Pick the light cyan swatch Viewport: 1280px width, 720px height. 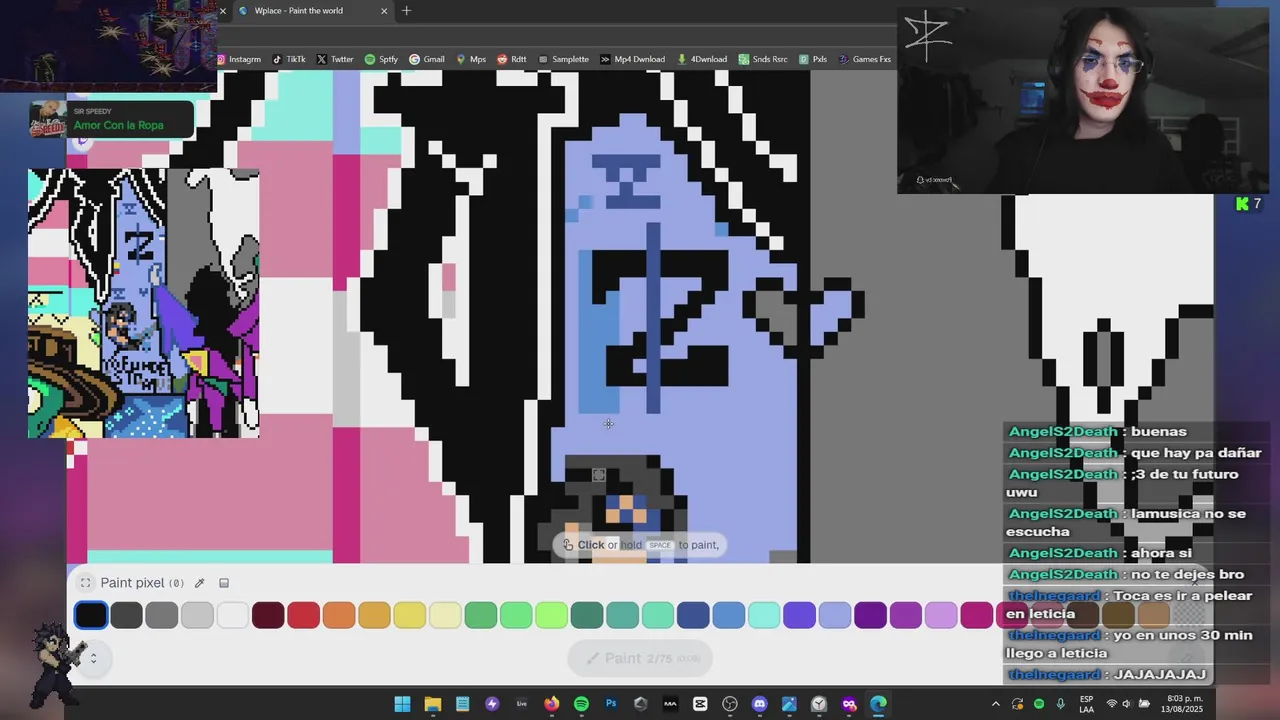point(764,614)
